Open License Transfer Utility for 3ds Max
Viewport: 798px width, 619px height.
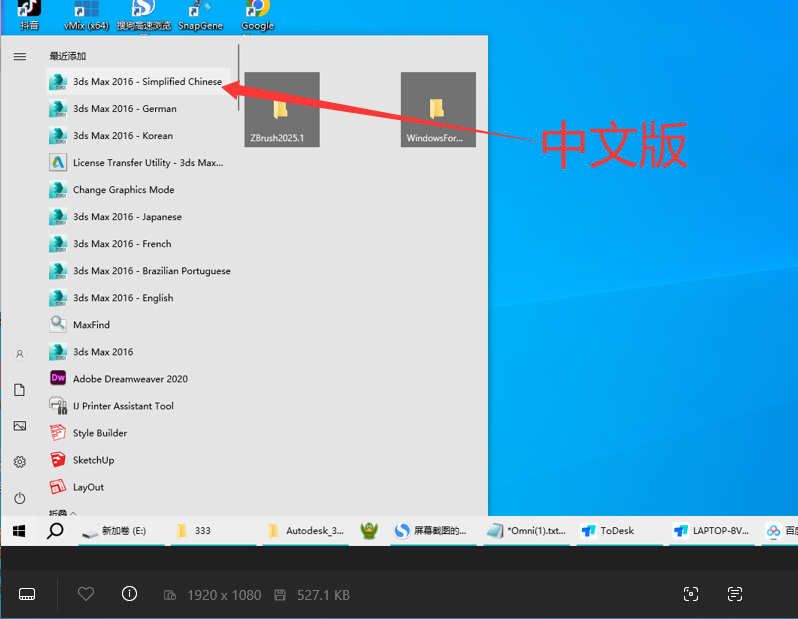[147, 163]
